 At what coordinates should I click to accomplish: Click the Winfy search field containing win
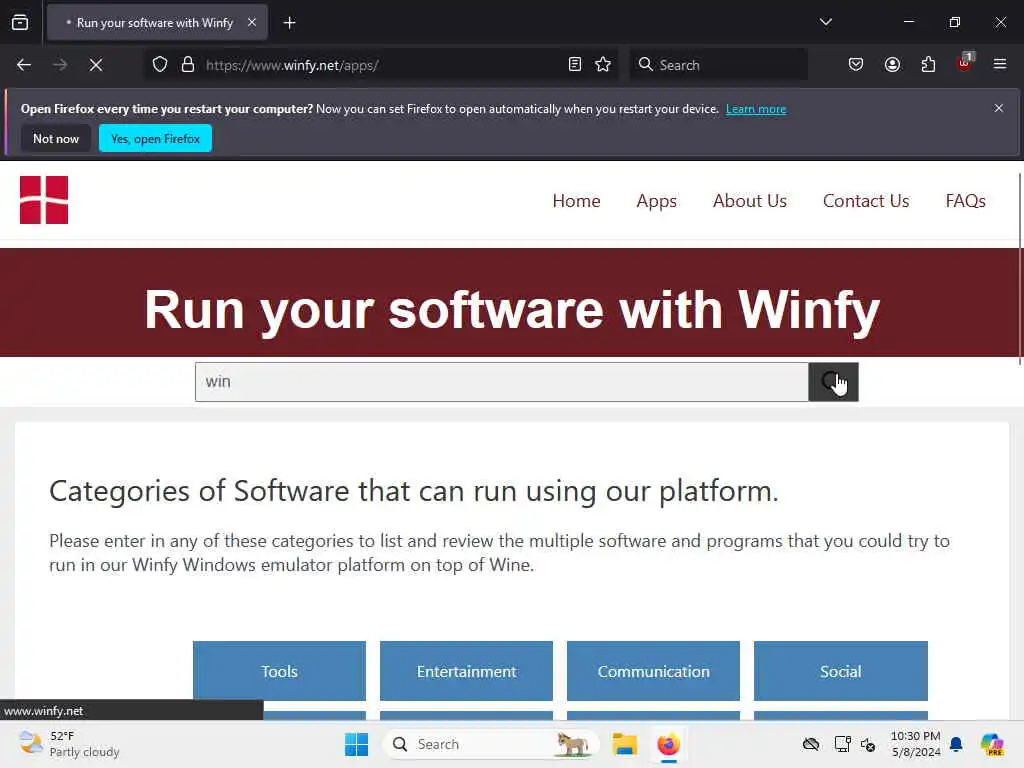502,382
